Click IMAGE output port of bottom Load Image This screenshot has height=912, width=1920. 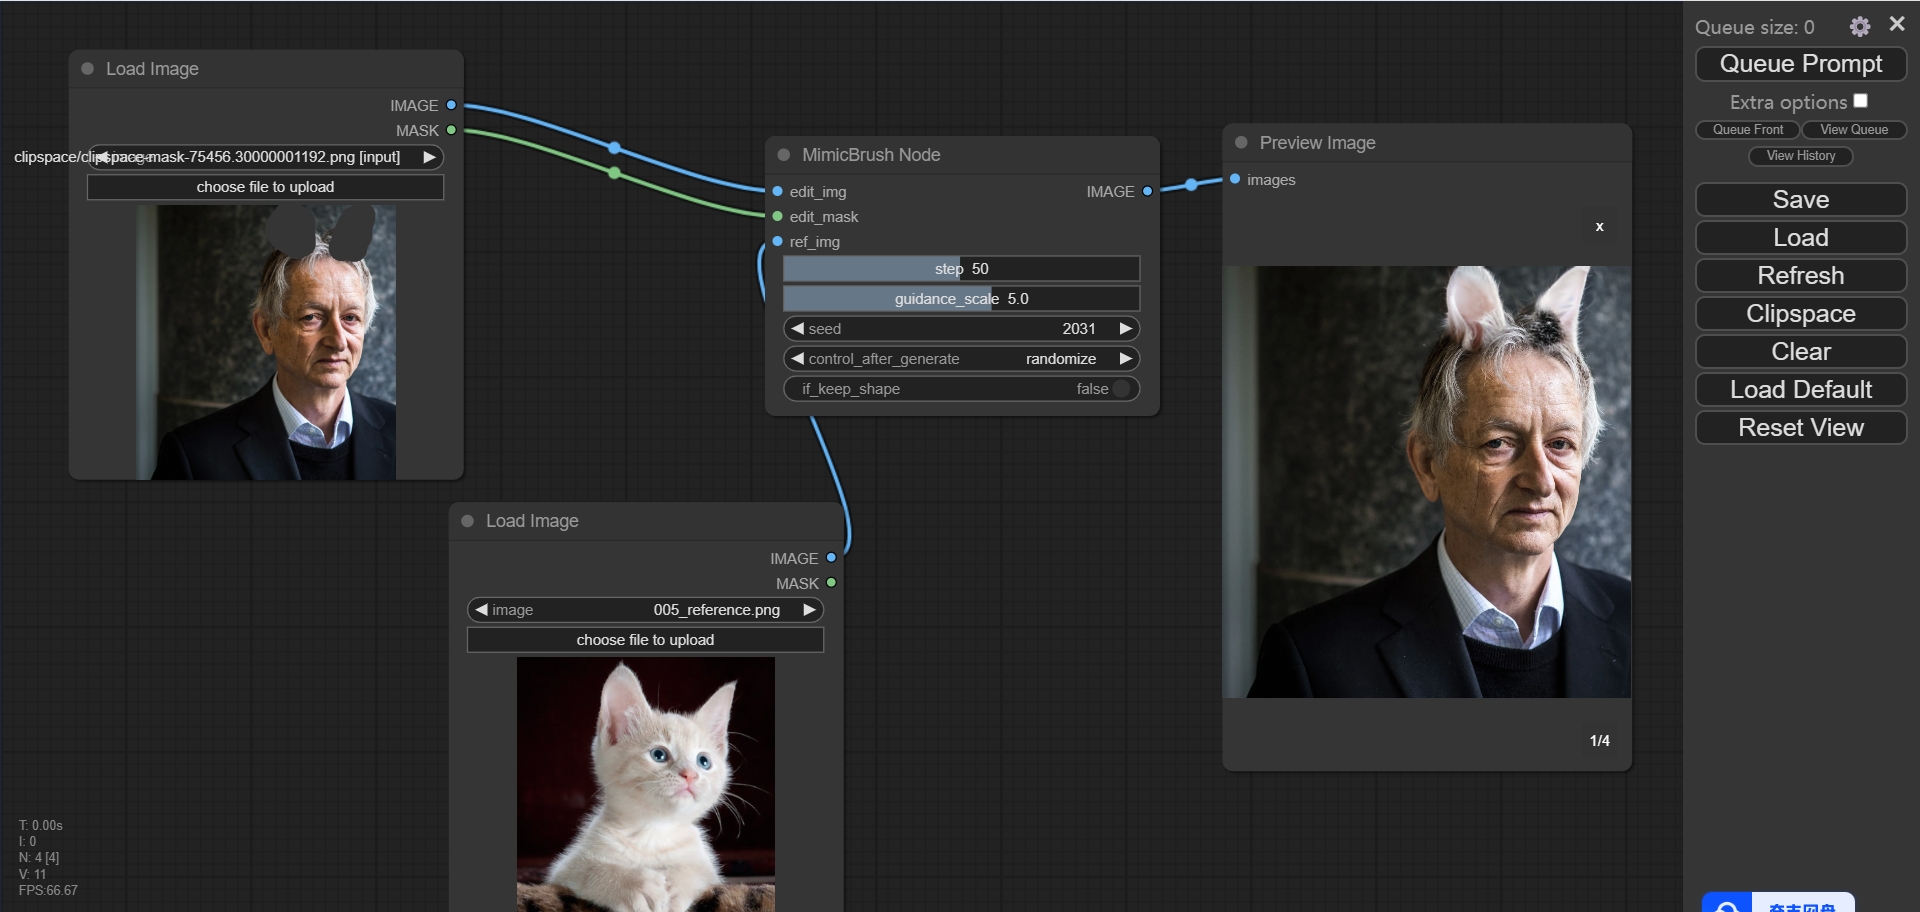(x=831, y=558)
